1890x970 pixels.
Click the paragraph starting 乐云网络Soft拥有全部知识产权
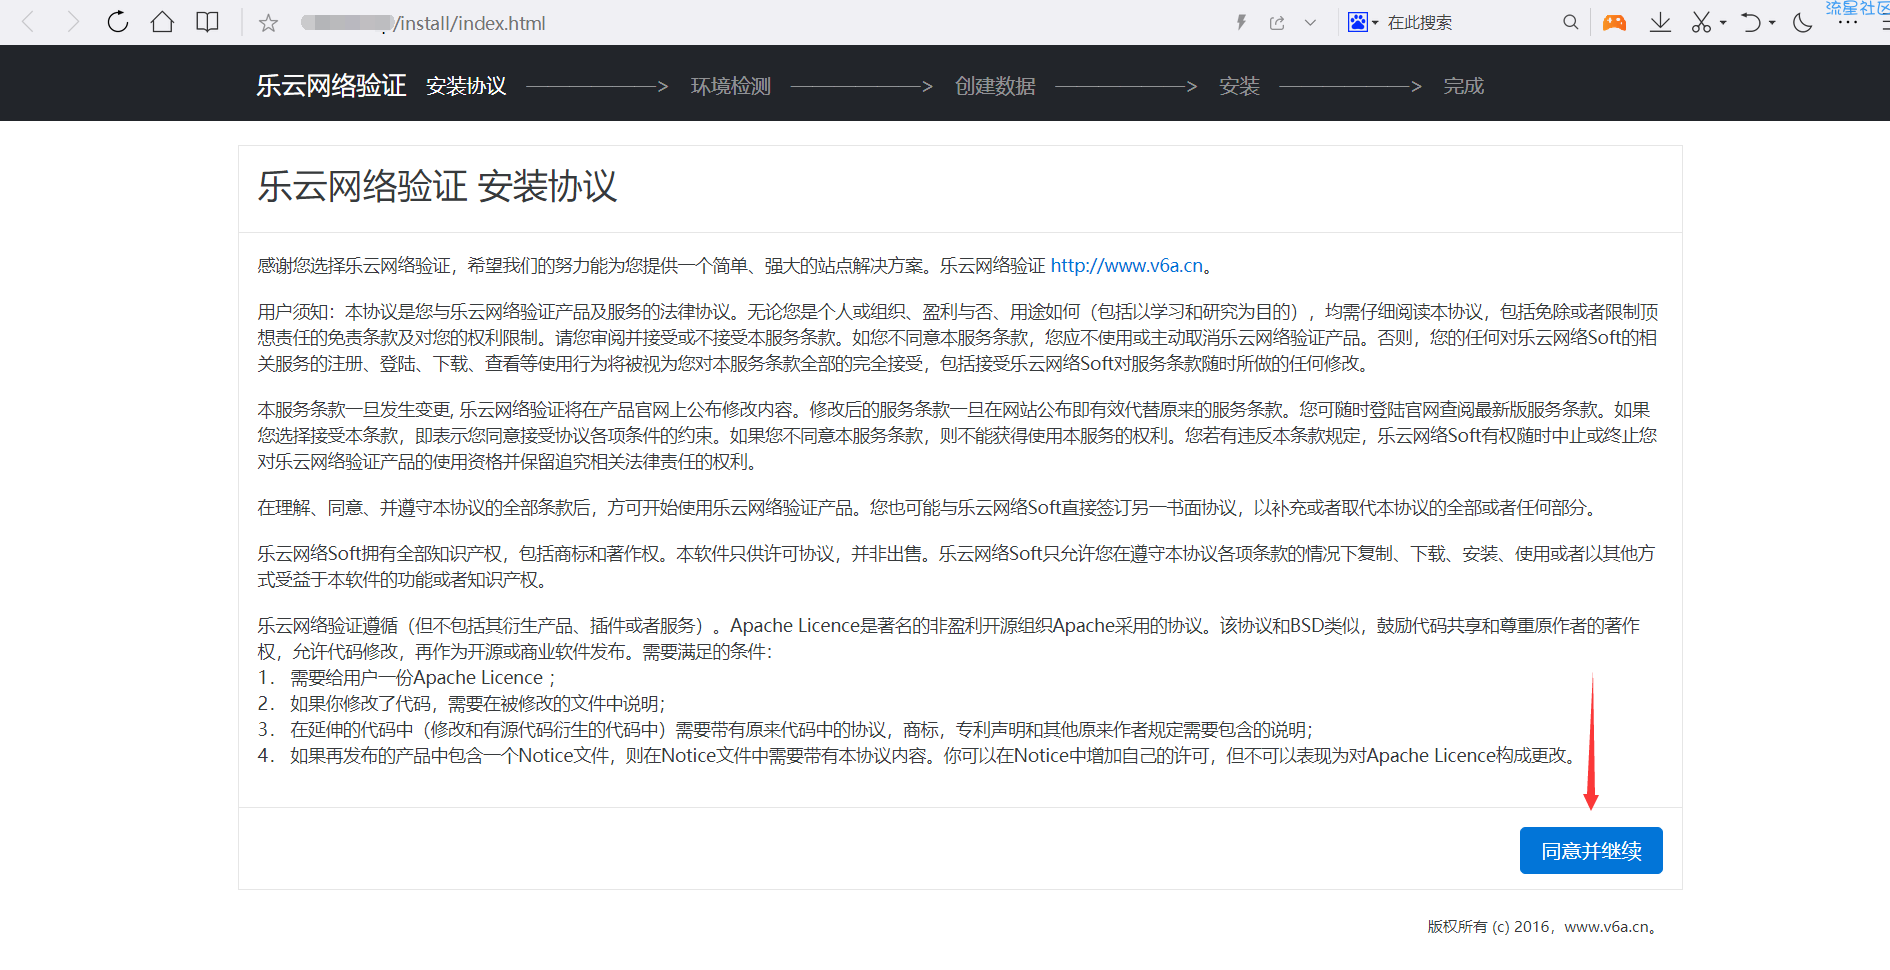pyautogui.click(x=957, y=567)
